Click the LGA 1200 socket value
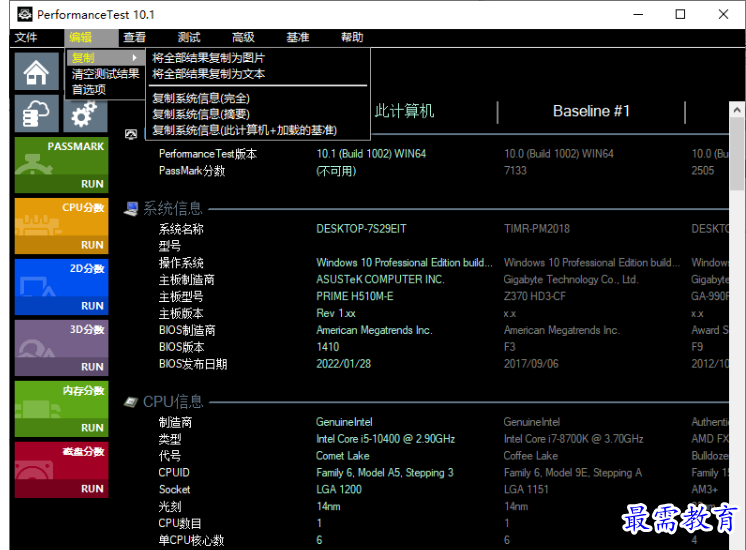 click(339, 490)
